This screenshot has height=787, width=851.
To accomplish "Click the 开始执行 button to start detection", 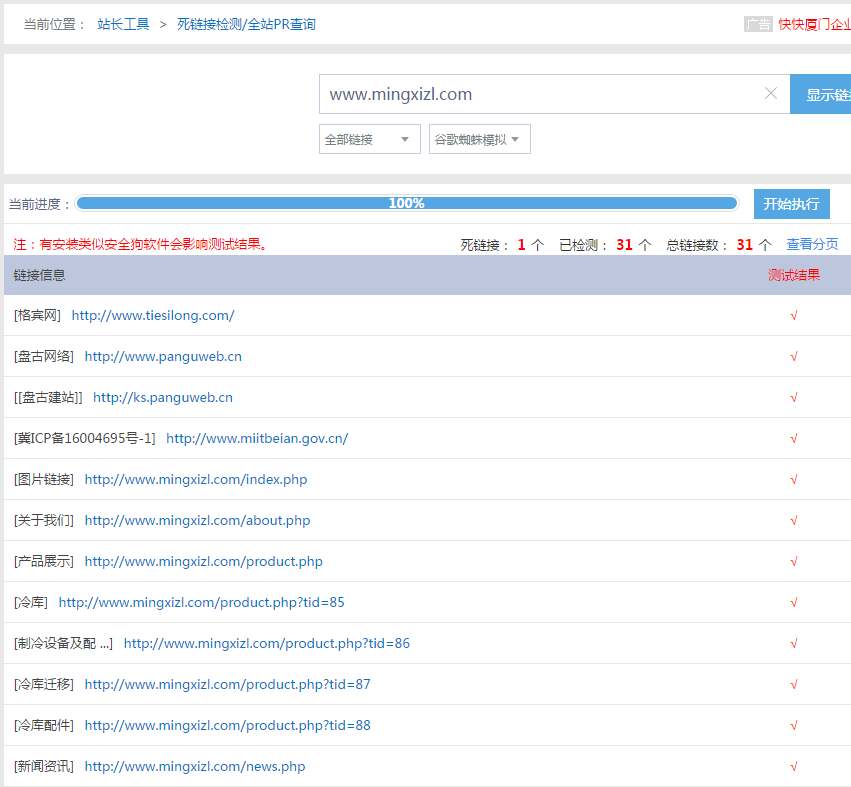I will tap(791, 203).
